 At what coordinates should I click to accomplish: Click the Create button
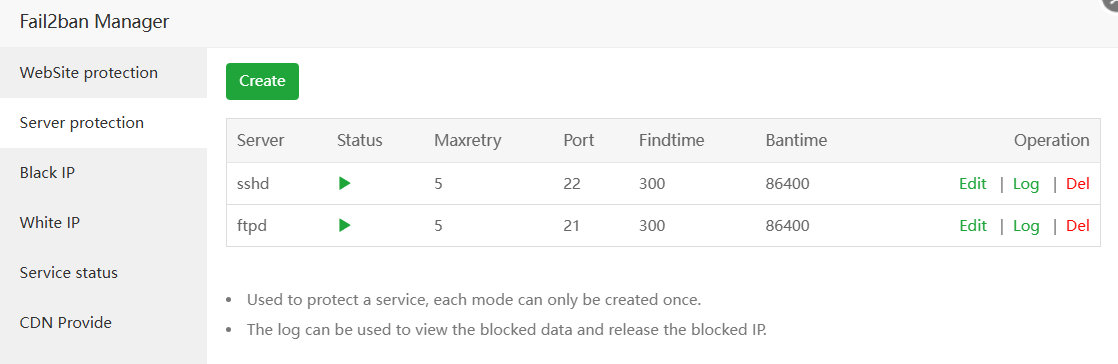pyautogui.click(x=262, y=81)
